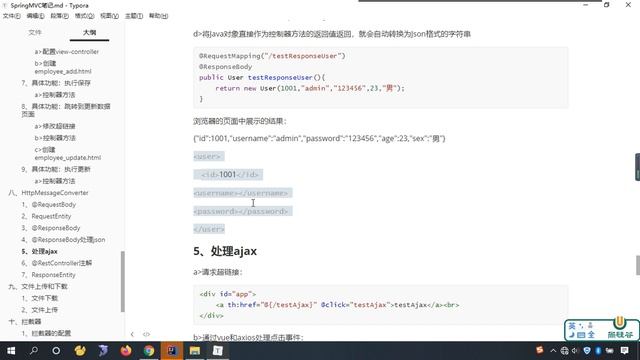Go to outline item 4、@ResponseBody处理json
The image size is (640, 360).
[x=63, y=240]
